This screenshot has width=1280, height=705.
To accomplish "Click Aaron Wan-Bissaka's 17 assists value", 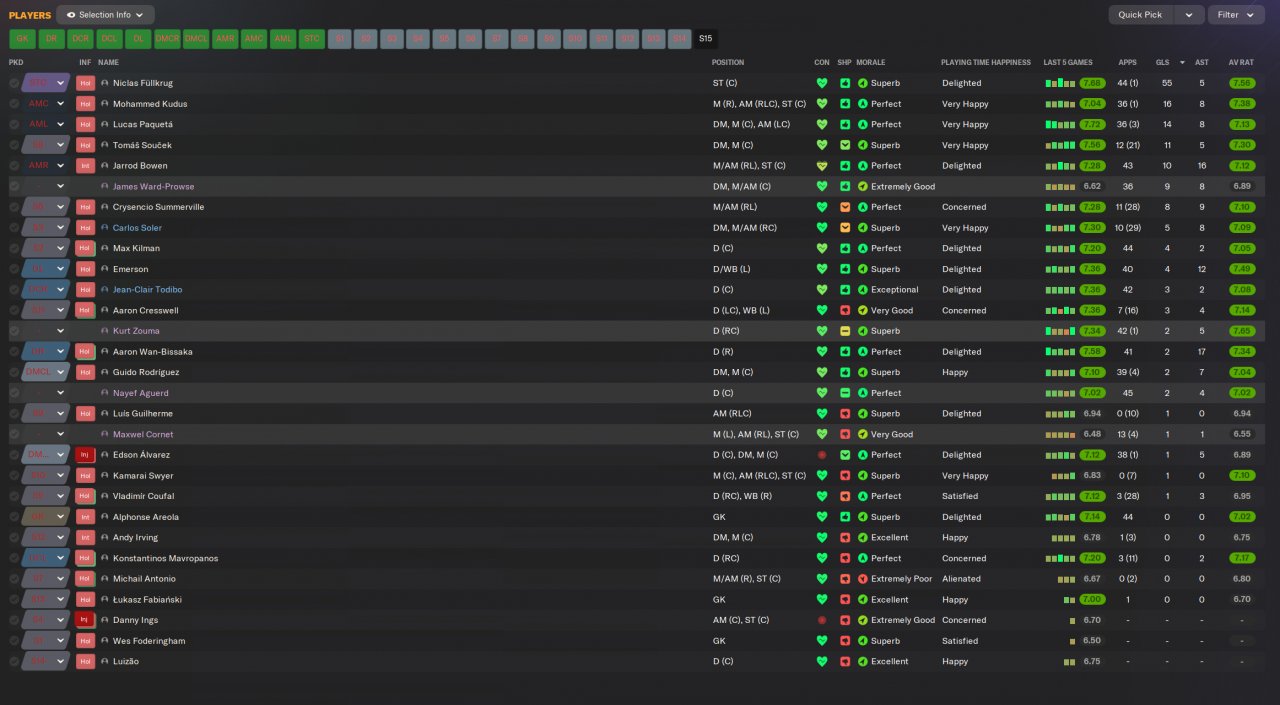I will pyautogui.click(x=1201, y=352).
